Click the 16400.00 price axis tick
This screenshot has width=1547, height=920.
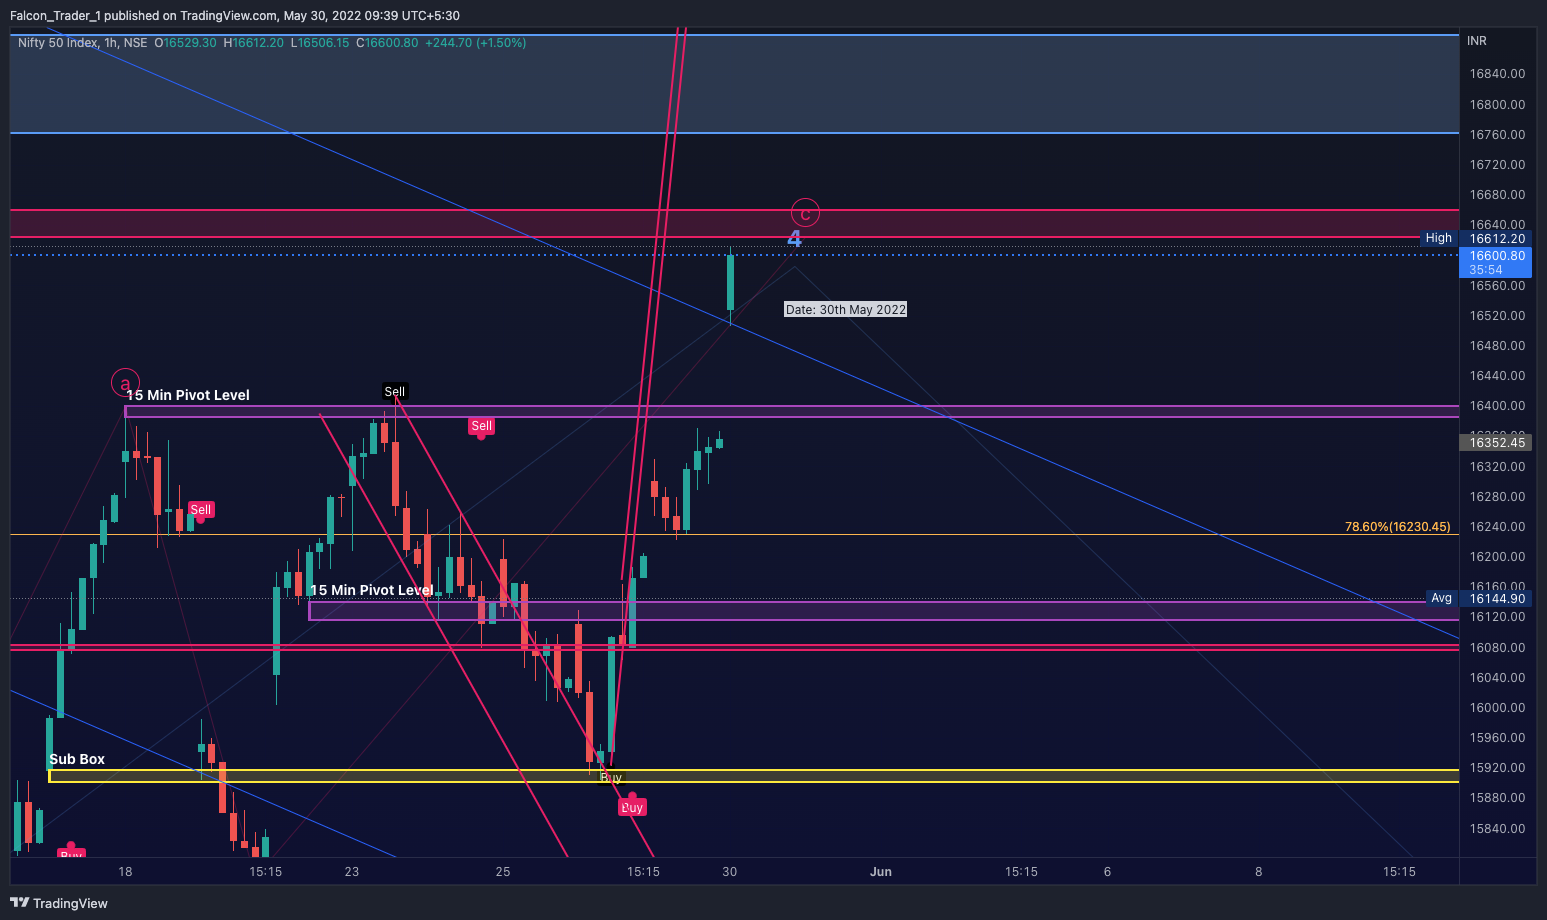coord(1497,405)
